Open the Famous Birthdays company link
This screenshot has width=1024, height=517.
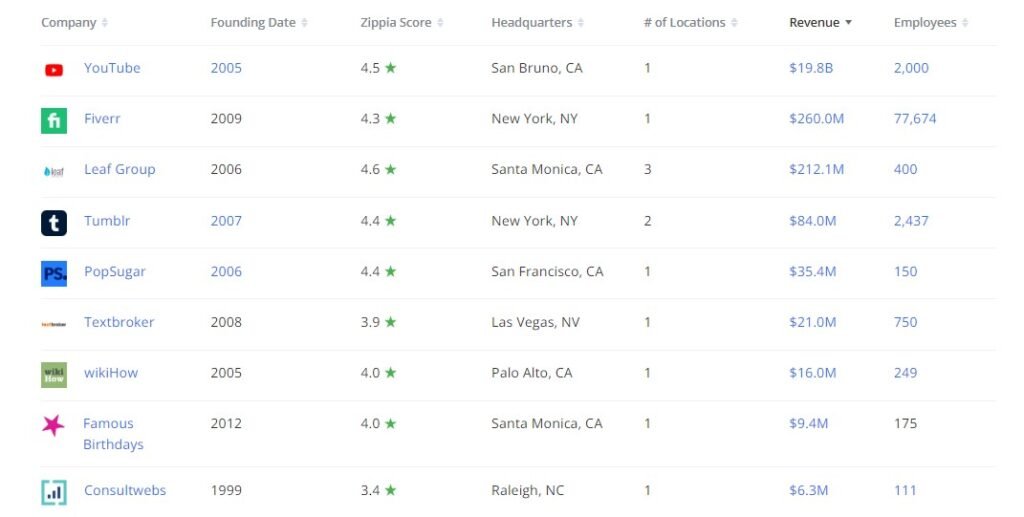click(113, 433)
